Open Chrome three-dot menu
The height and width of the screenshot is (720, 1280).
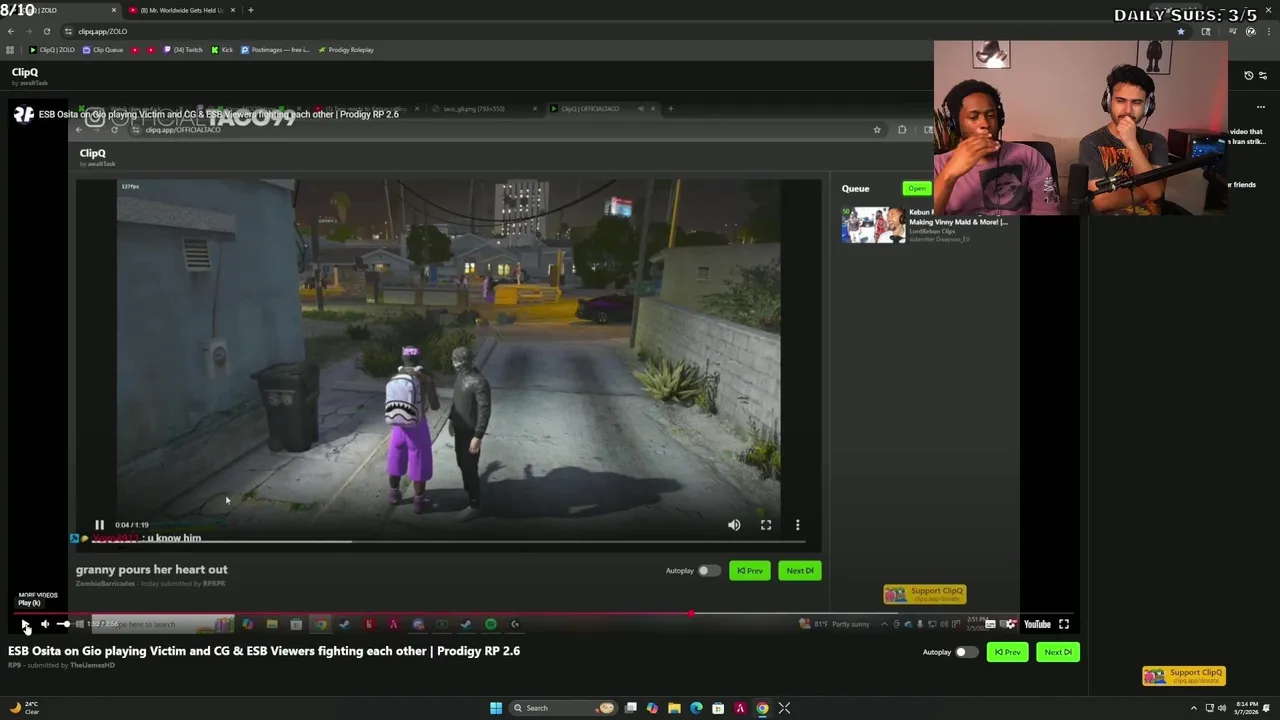point(1269,31)
